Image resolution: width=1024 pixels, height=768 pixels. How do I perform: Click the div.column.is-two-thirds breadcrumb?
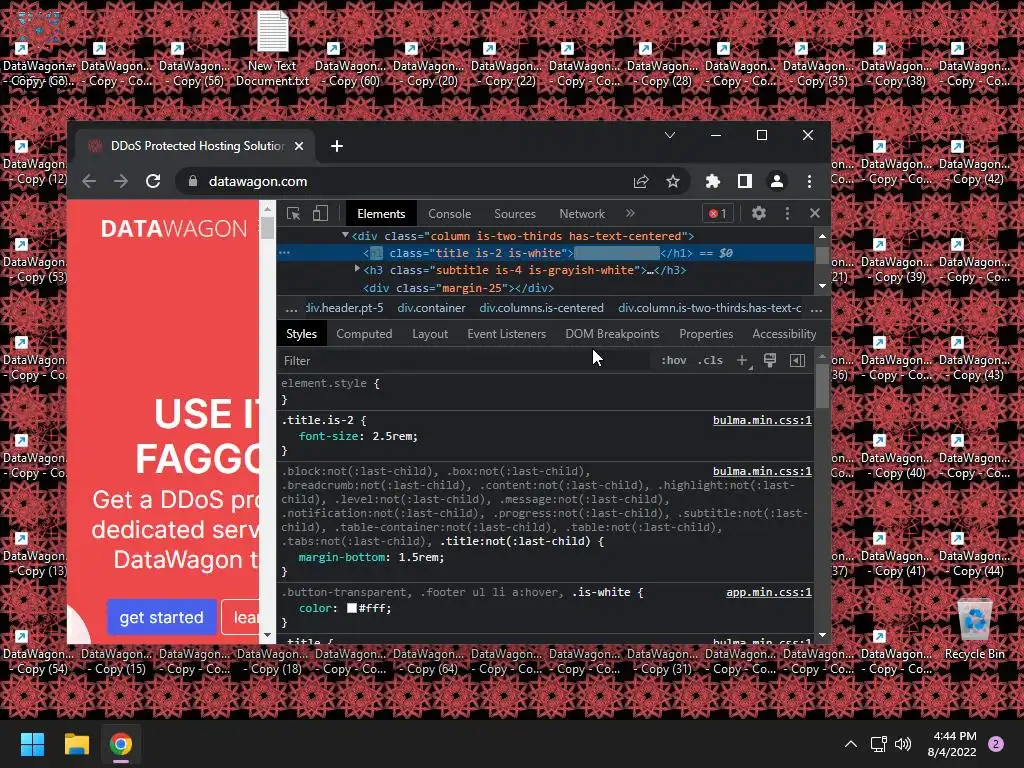pyautogui.click(x=710, y=308)
